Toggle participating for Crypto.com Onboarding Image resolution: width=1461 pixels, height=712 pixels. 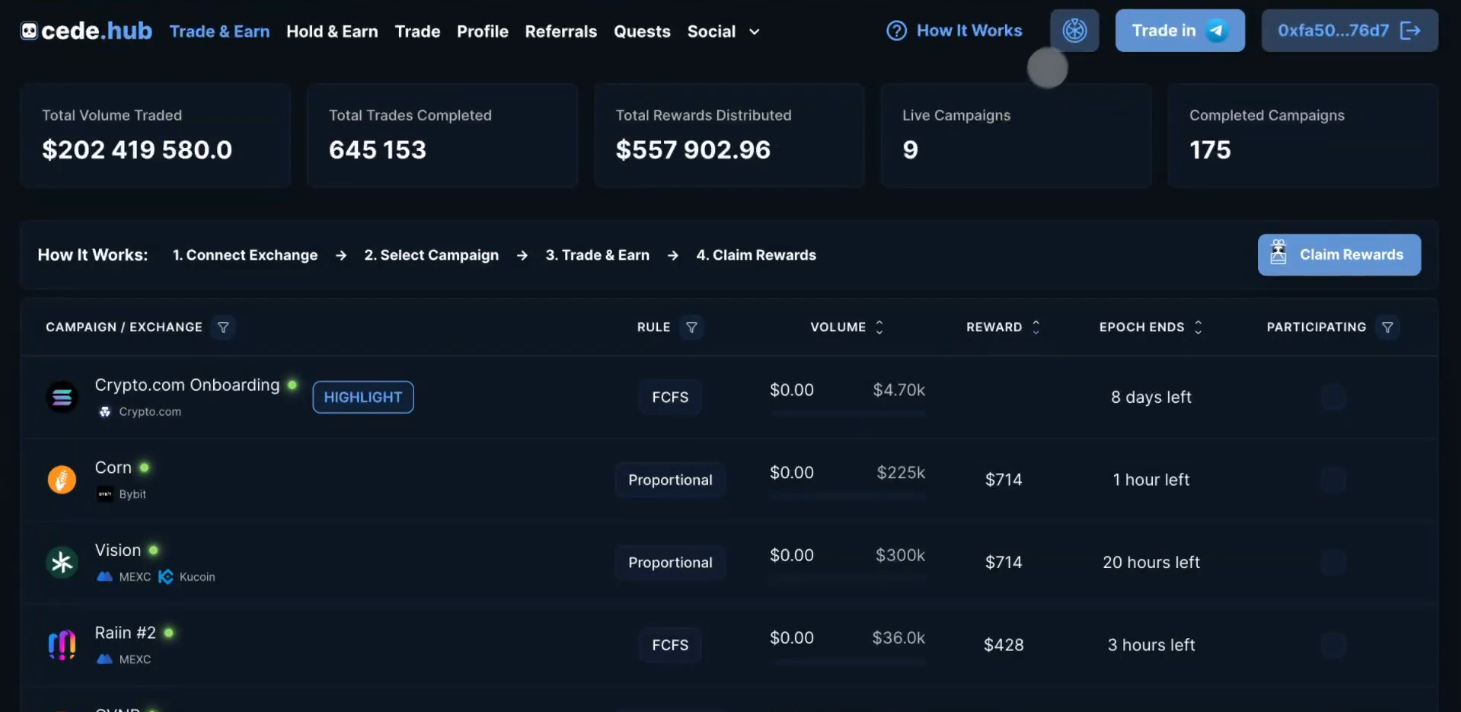click(1333, 397)
